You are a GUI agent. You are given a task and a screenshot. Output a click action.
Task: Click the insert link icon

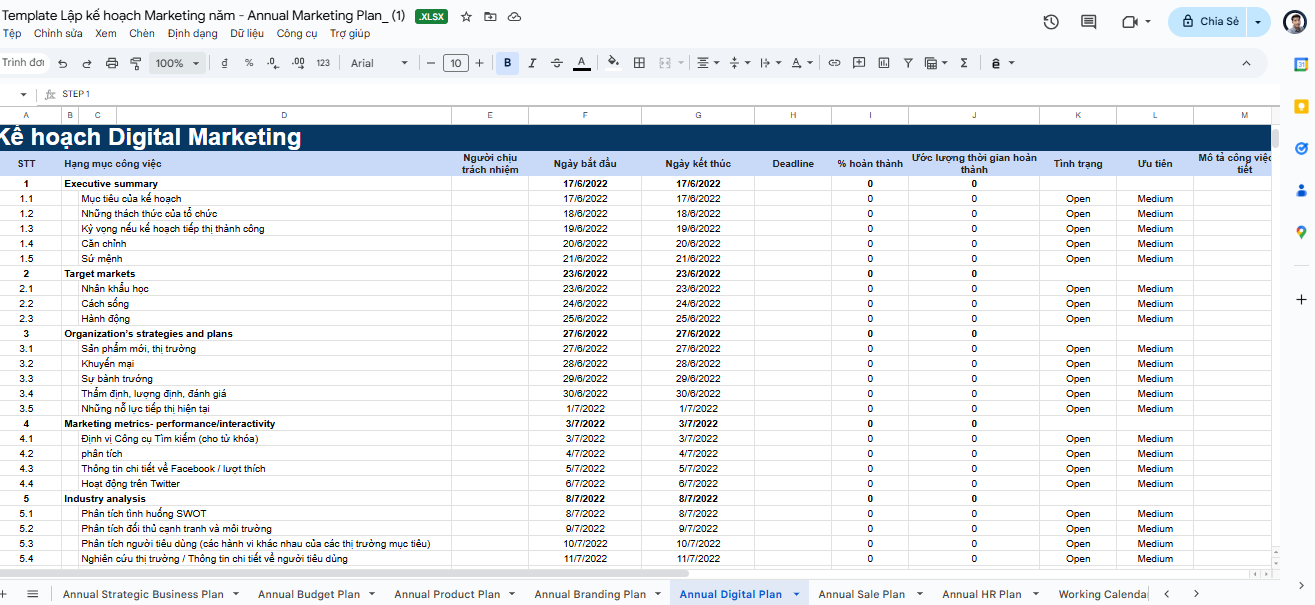(x=834, y=63)
